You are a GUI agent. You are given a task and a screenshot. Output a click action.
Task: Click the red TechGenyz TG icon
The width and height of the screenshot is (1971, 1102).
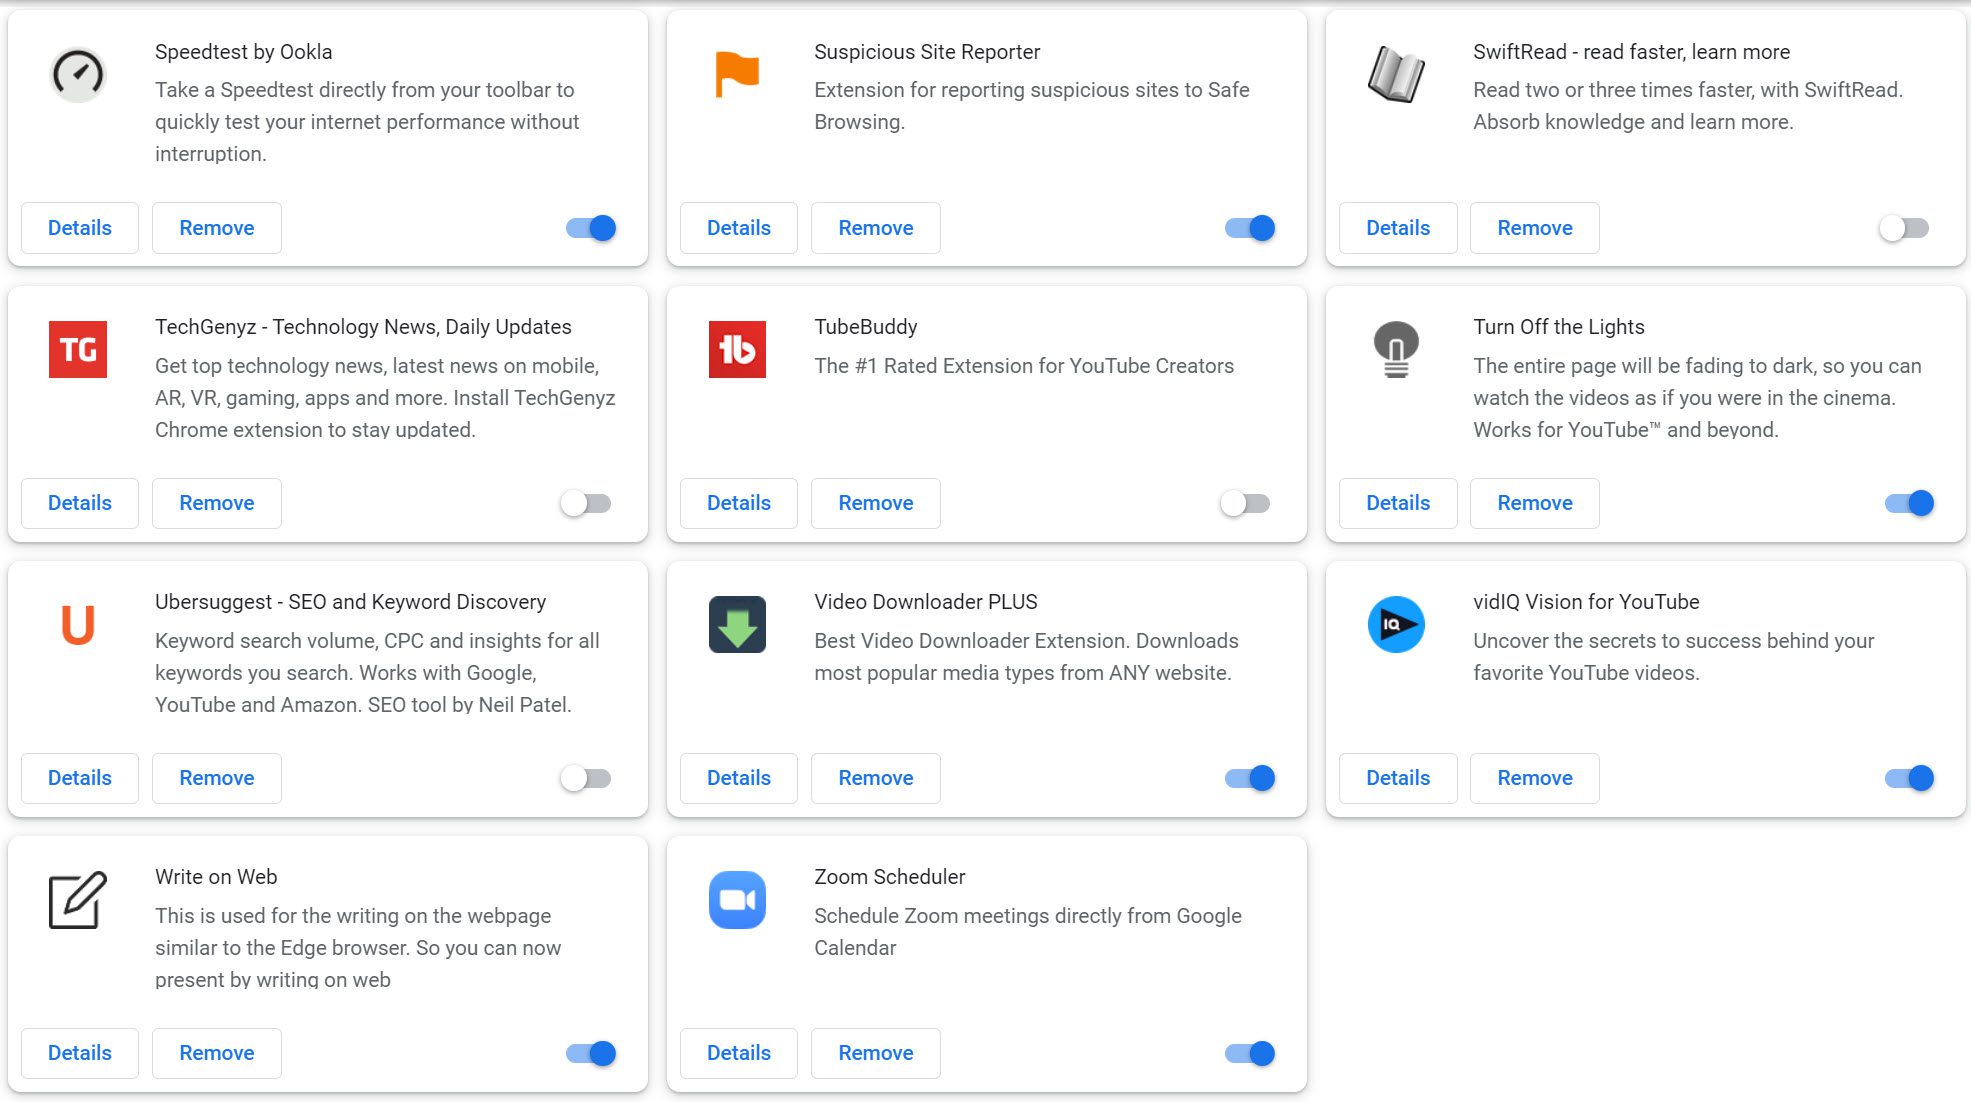[77, 349]
